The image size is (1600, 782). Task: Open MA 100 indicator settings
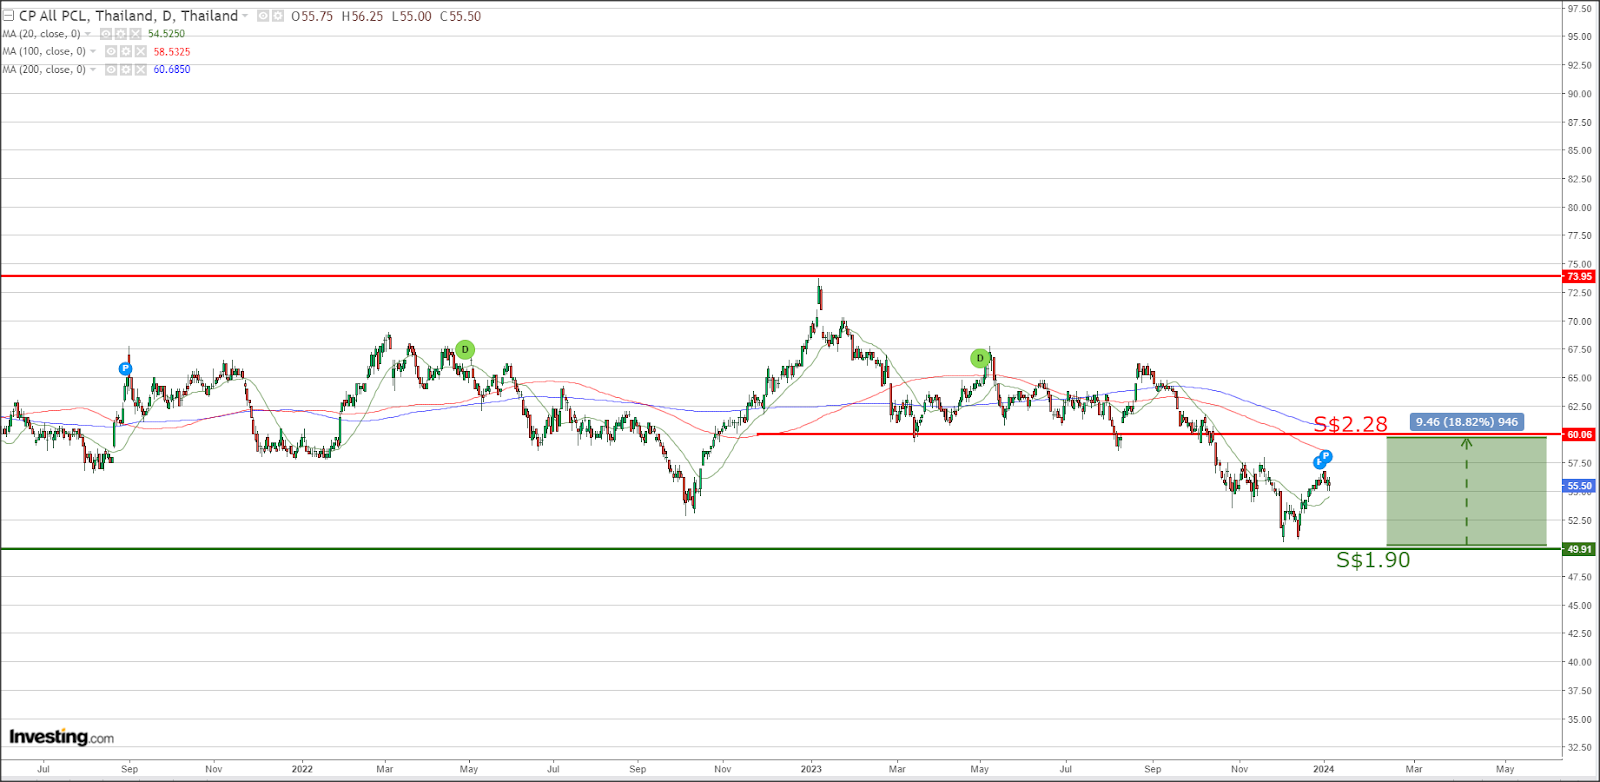126,52
